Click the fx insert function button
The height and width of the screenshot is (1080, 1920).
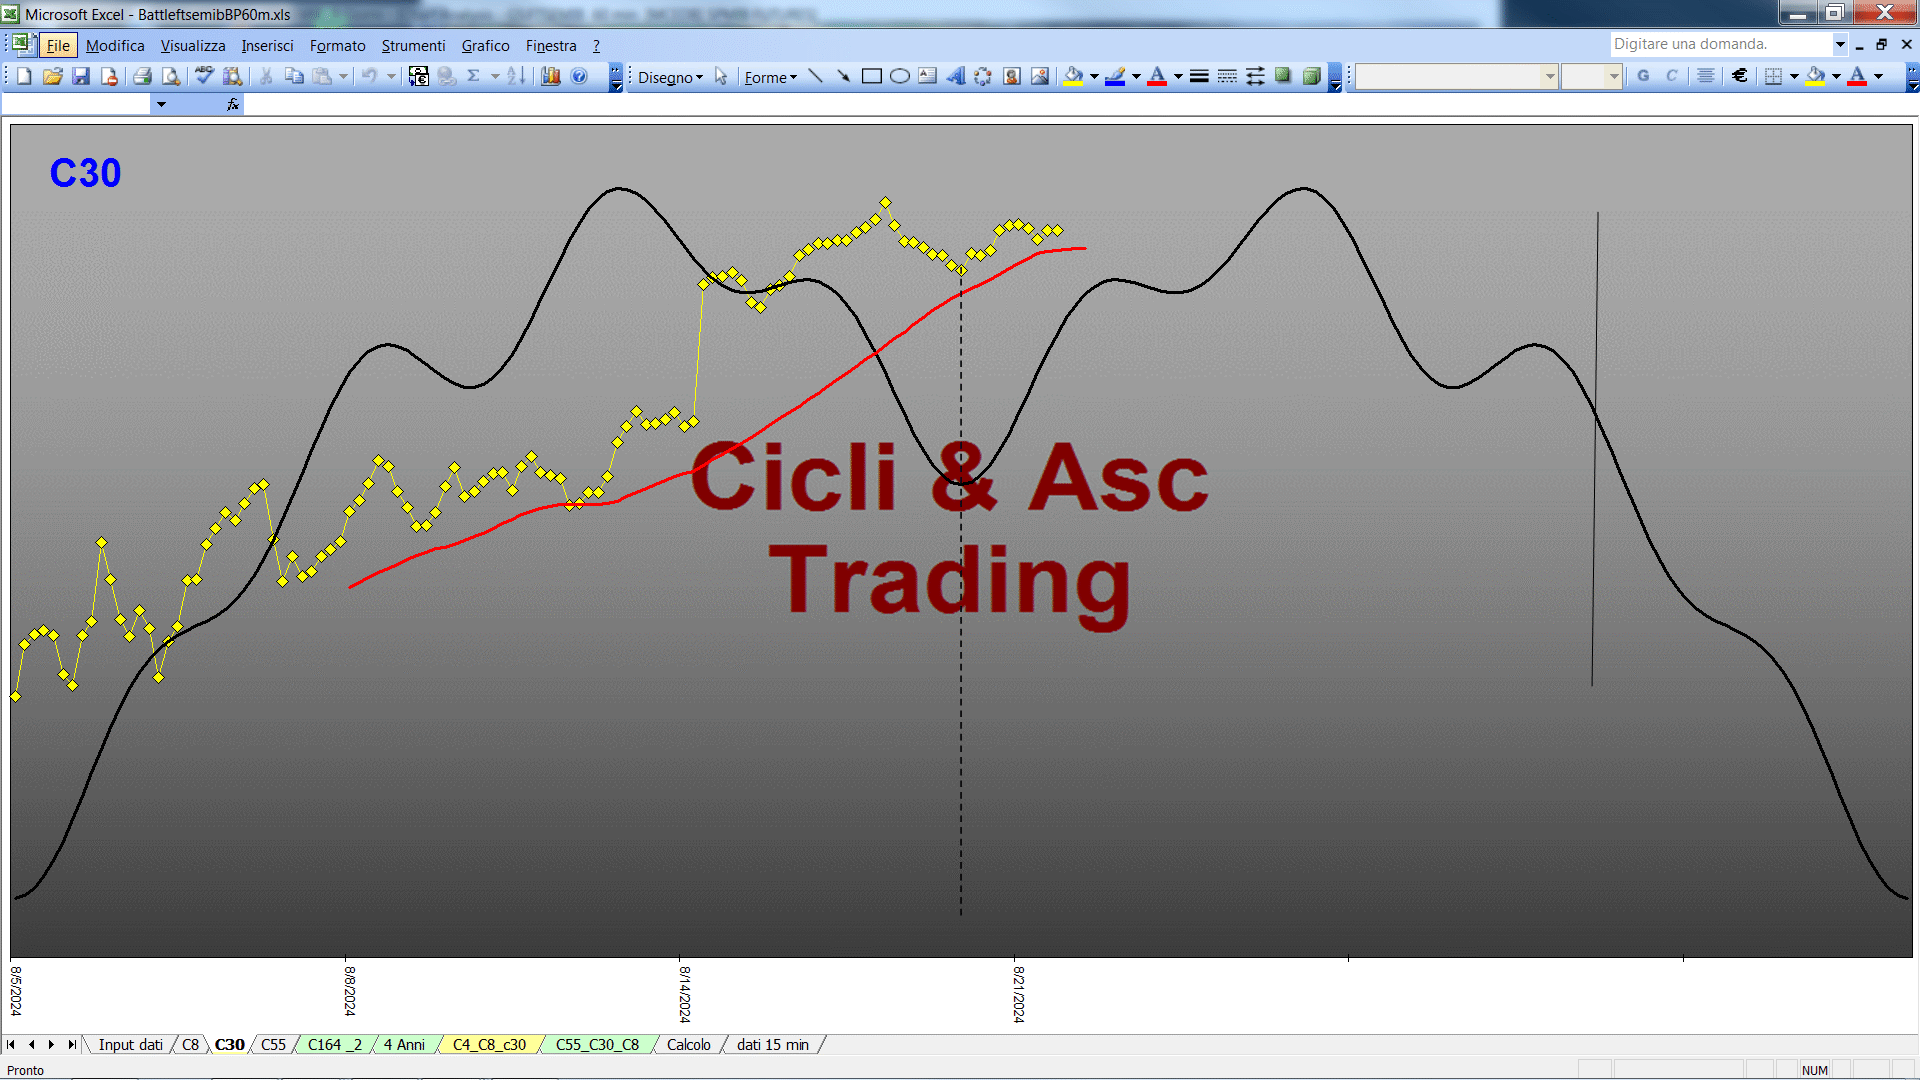[x=233, y=104]
